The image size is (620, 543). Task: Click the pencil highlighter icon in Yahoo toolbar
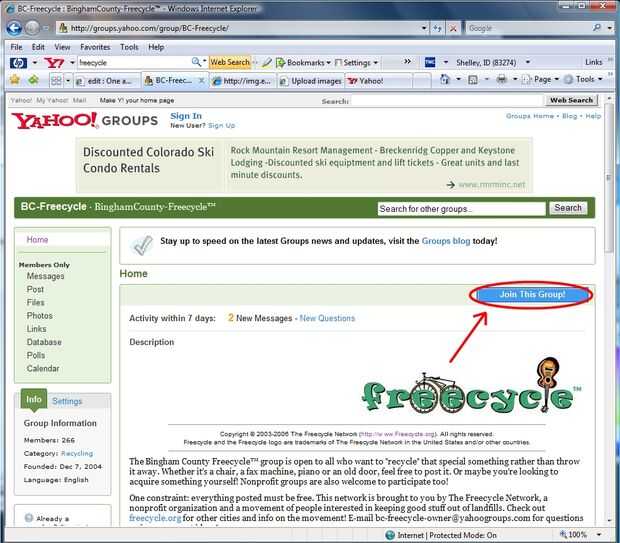coord(267,62)
